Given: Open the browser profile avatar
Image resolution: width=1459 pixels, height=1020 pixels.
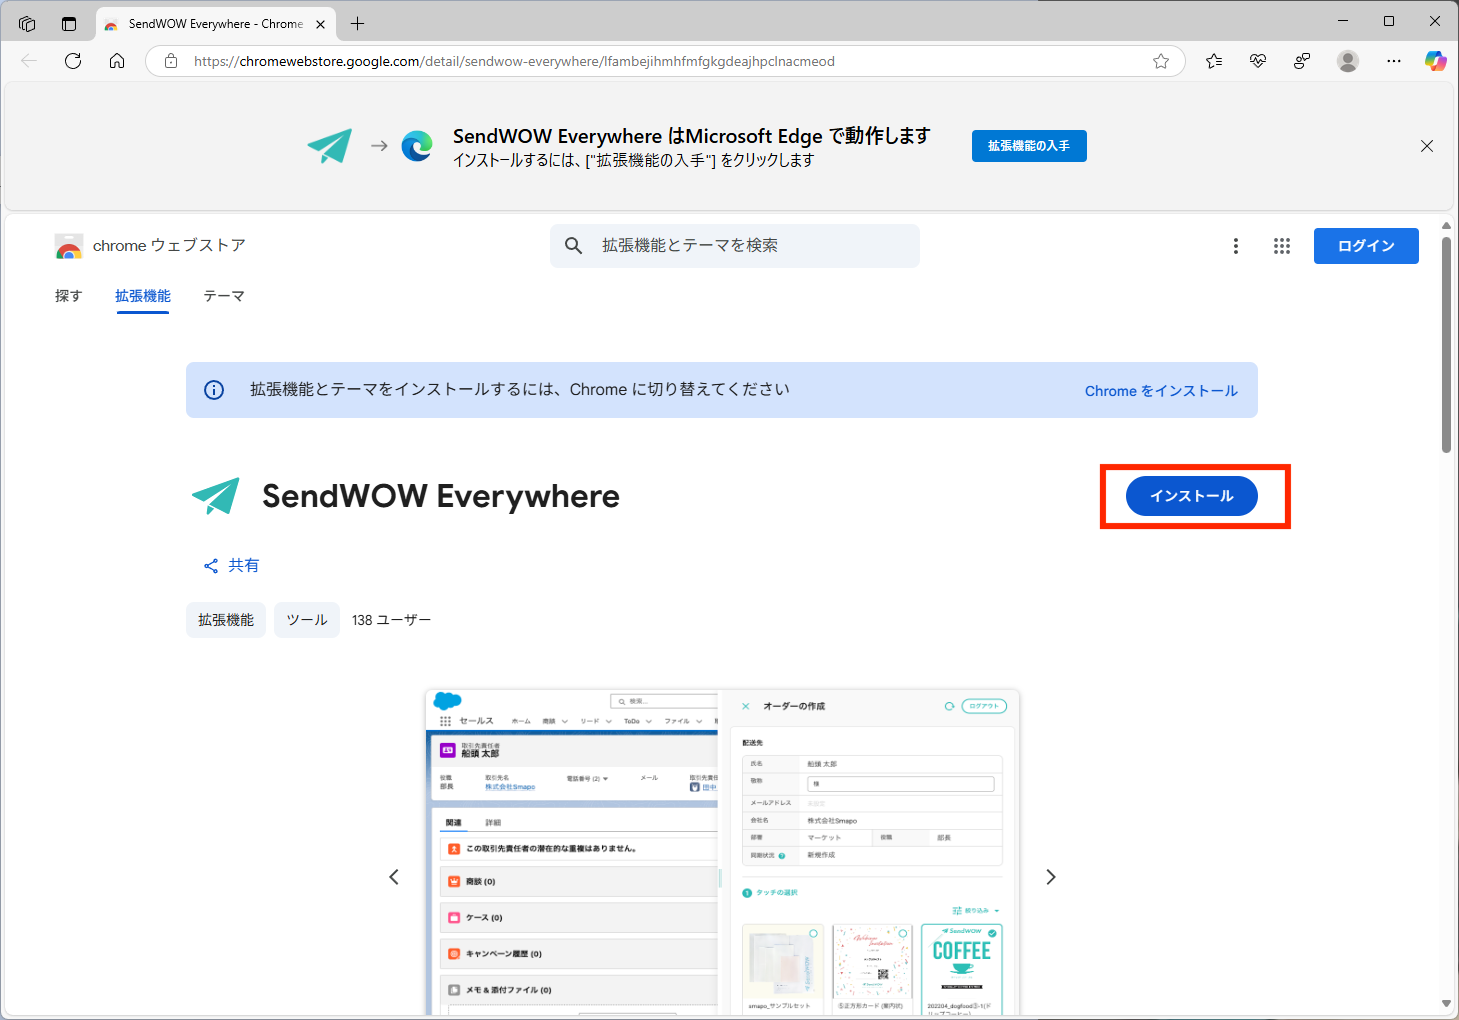Looking at the screenshot, I should [1348, 61].
